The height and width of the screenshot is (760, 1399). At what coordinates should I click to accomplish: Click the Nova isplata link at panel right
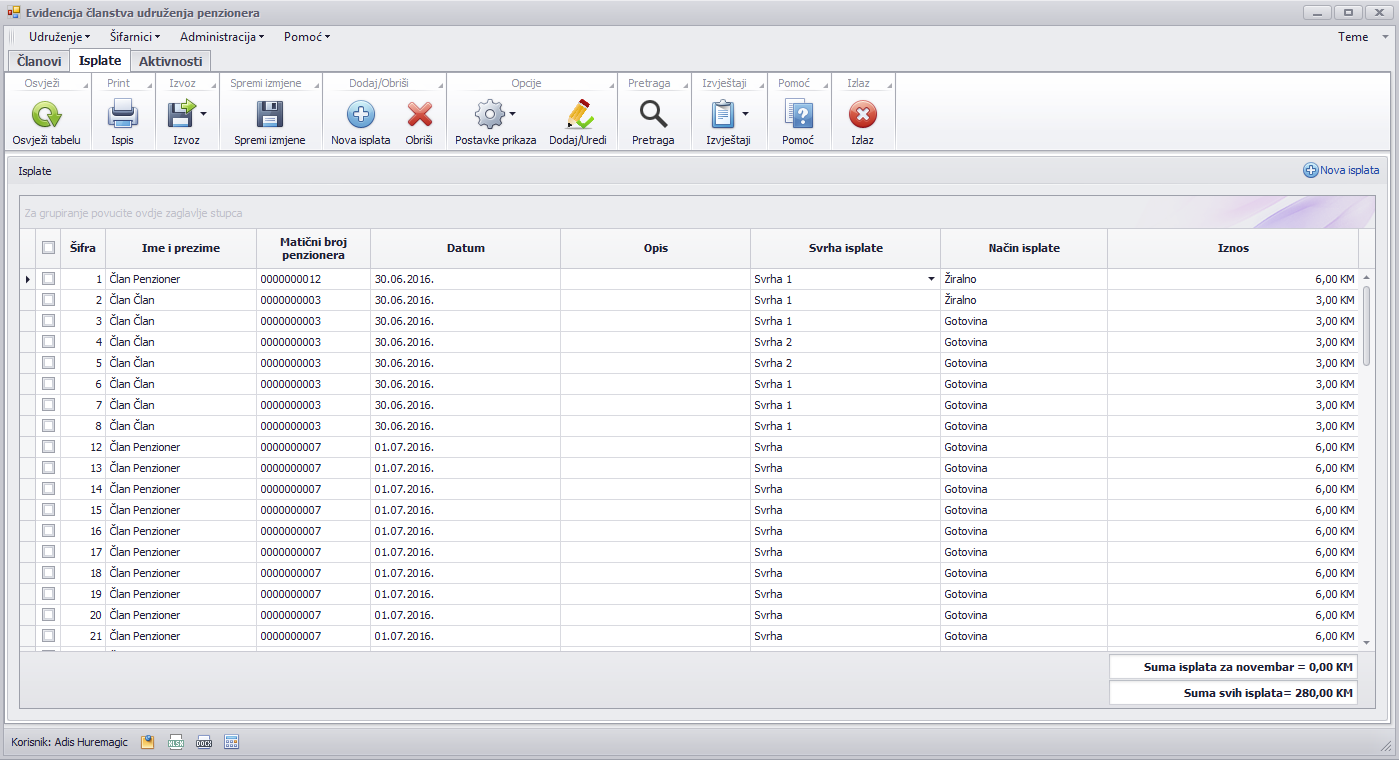pos(1341,170)
